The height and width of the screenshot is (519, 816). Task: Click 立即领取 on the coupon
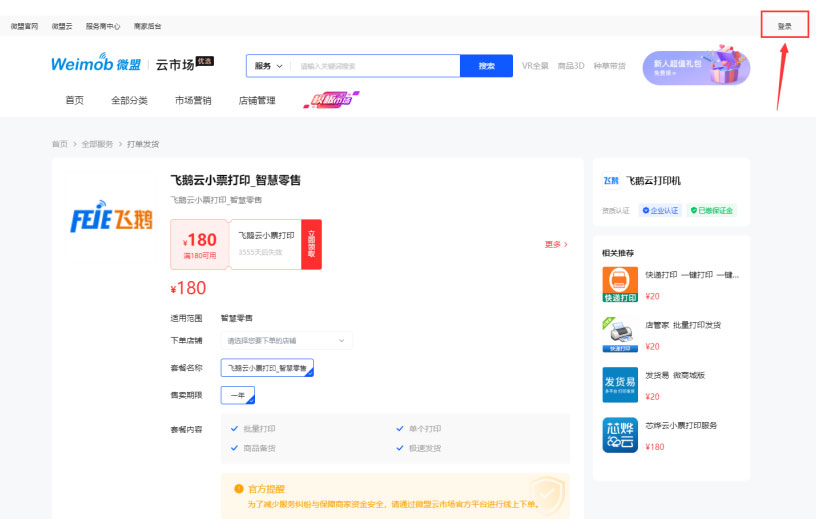click(x=311, y=244)
